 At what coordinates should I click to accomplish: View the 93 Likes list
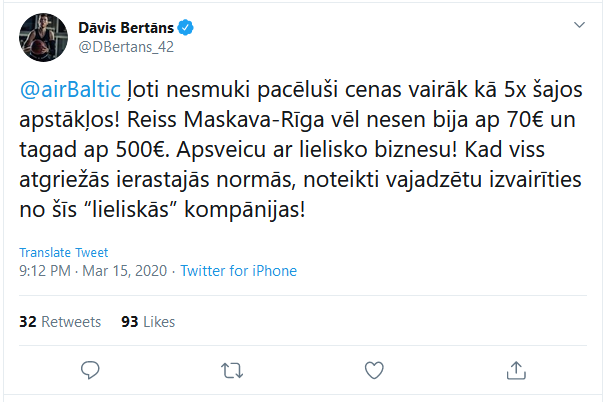[x=148, y=322]
